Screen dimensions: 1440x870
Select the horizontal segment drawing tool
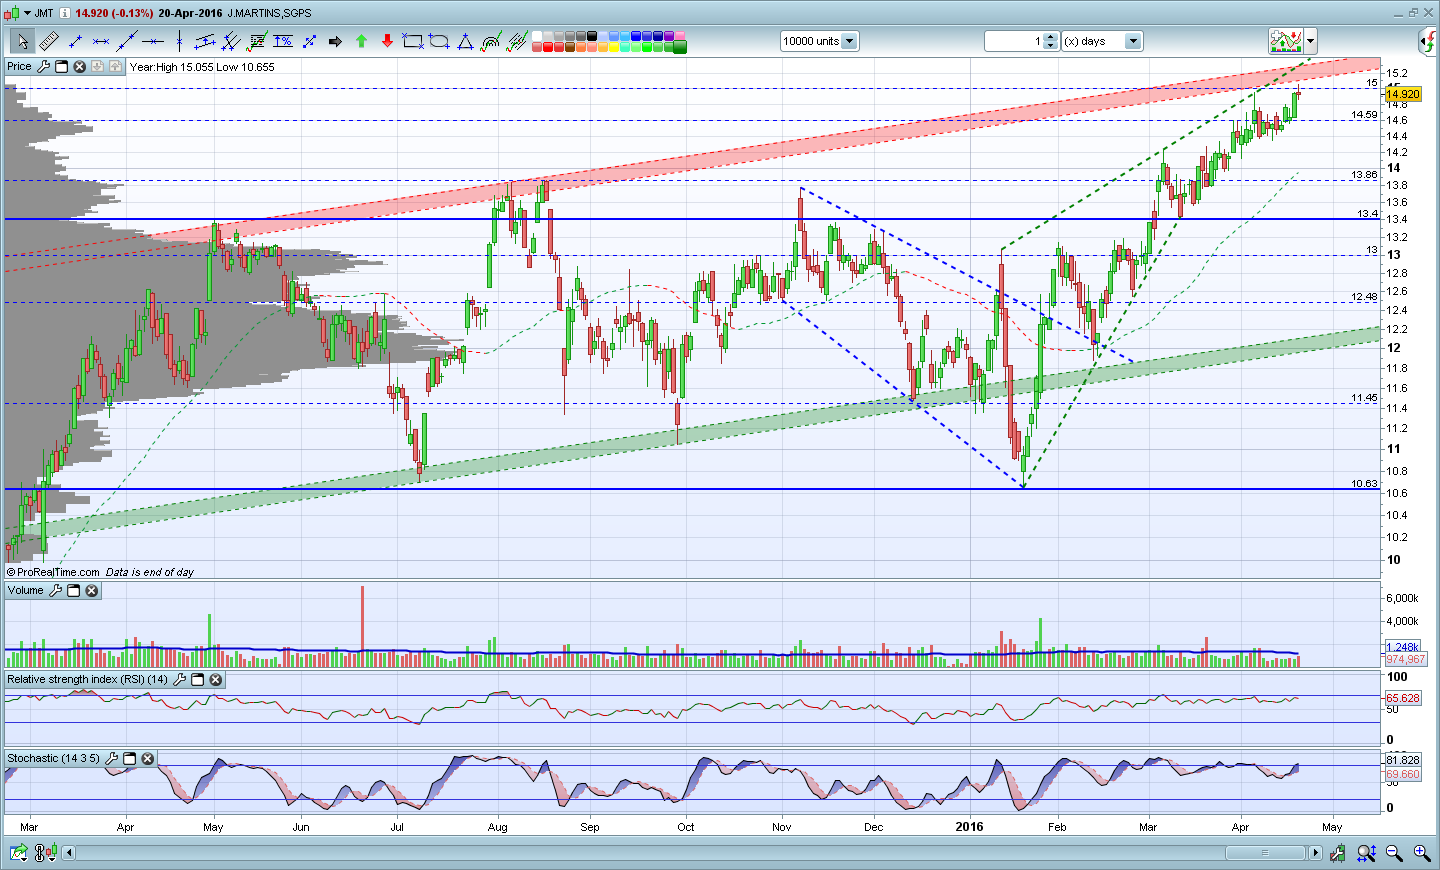point(101,41)
